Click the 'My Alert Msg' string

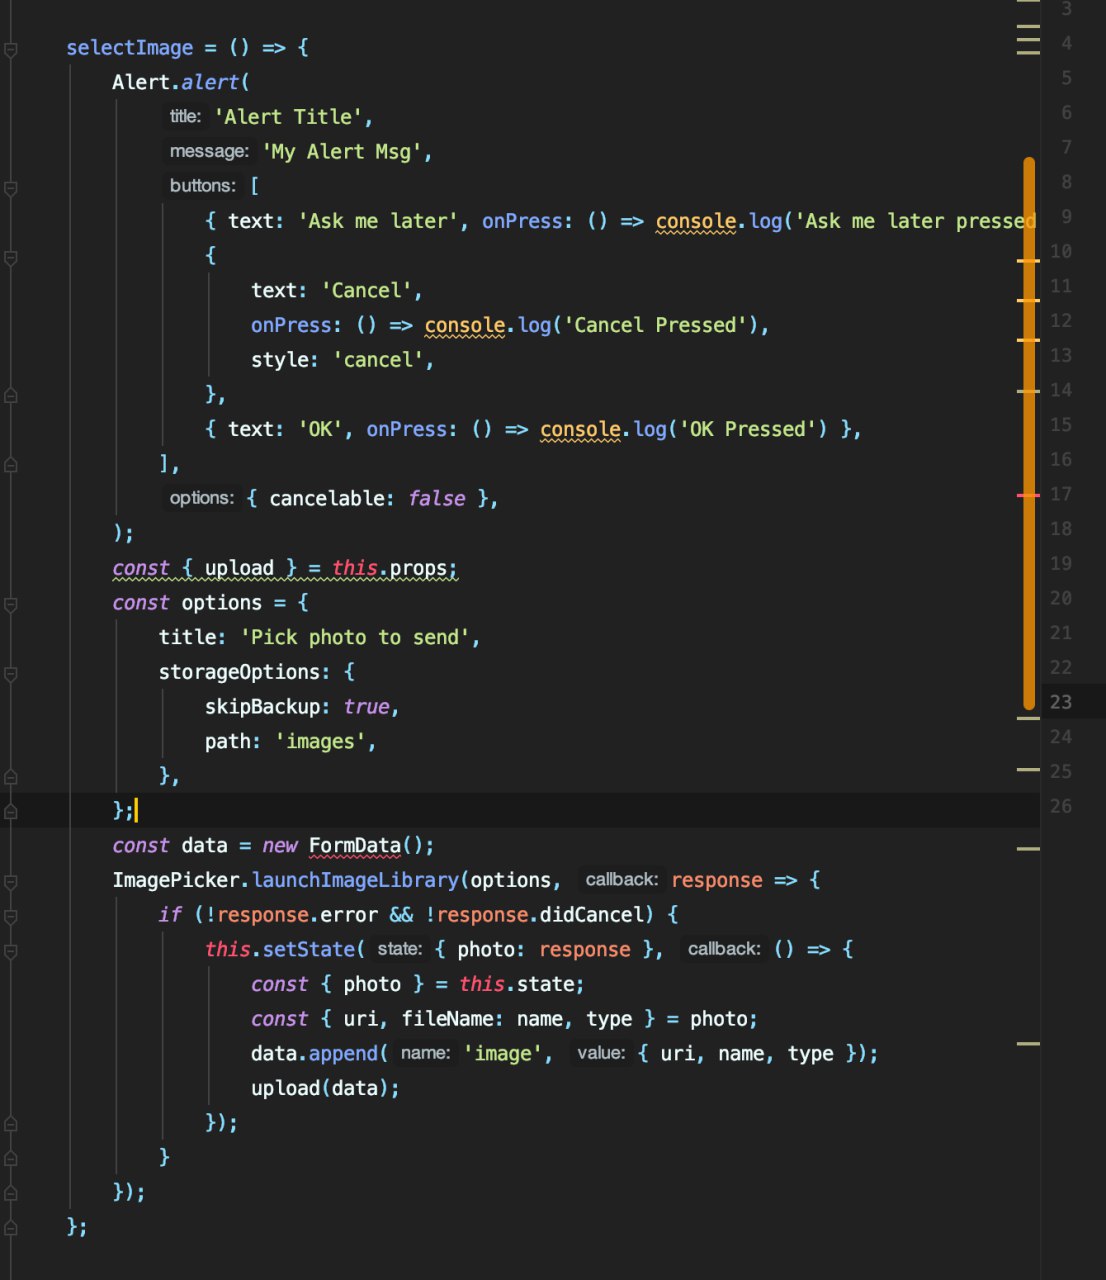341,152
